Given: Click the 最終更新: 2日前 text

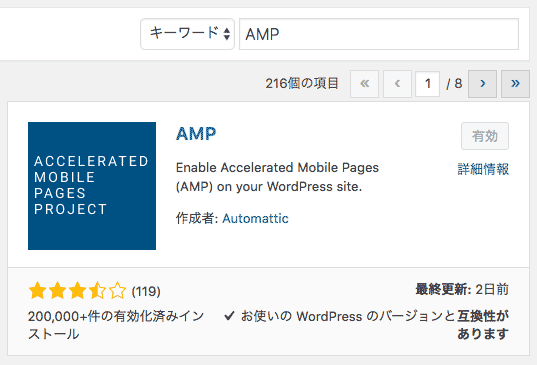Looking at the screenshot, I should click(462, 289).
